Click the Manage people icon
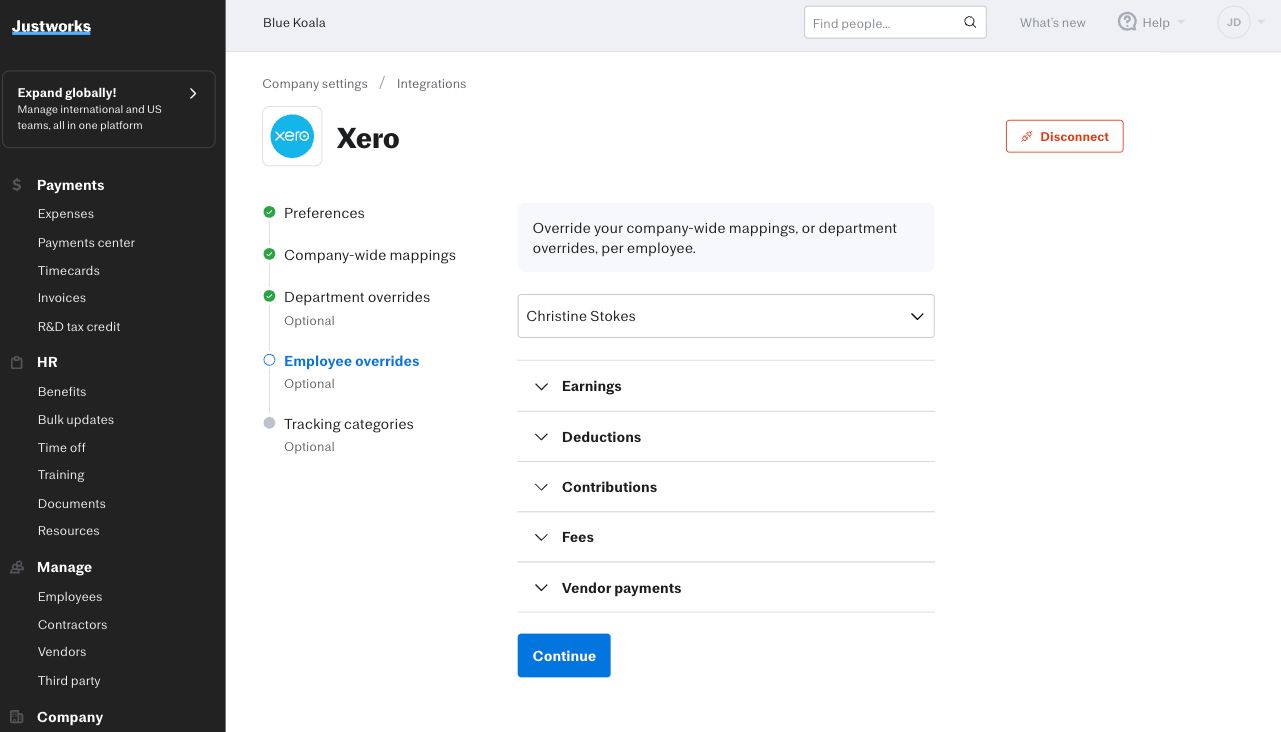 tap(16, 567)
